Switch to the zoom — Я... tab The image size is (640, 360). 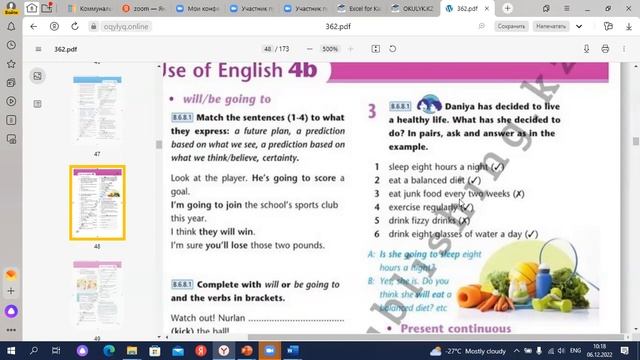click(144, 8)
